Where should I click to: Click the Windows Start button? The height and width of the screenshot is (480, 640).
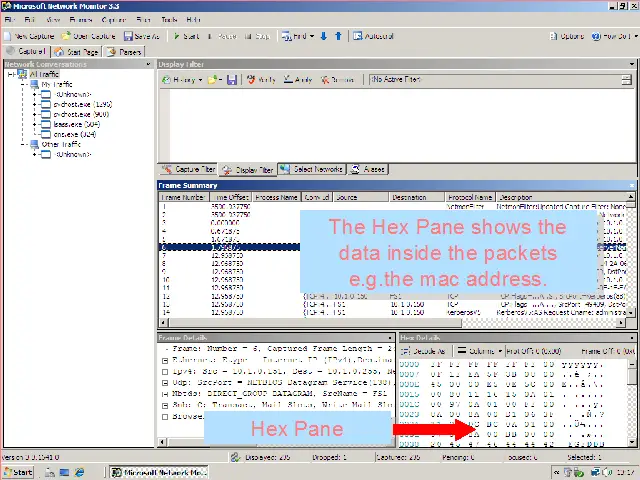click(19, 472)
